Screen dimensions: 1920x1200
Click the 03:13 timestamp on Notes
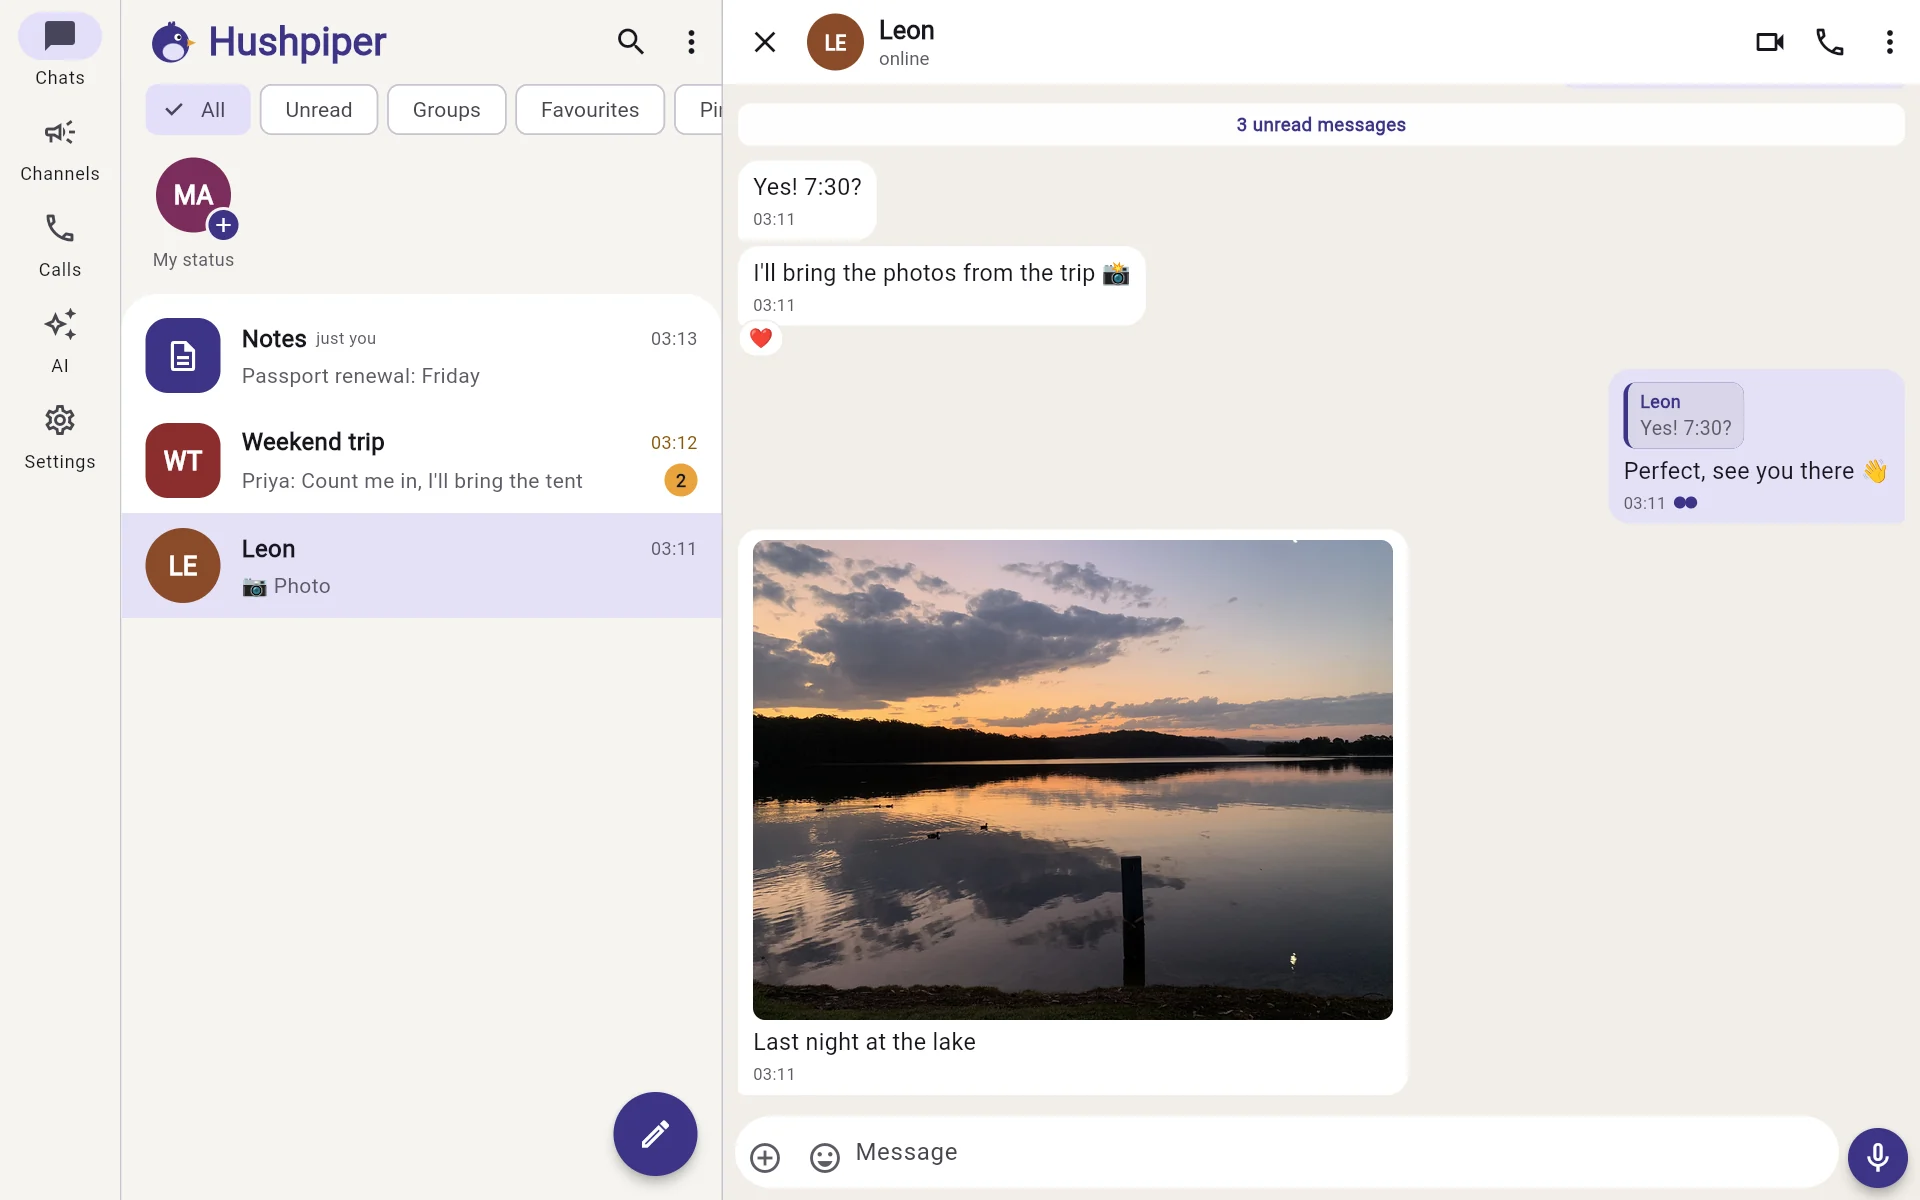pos(674,339)
